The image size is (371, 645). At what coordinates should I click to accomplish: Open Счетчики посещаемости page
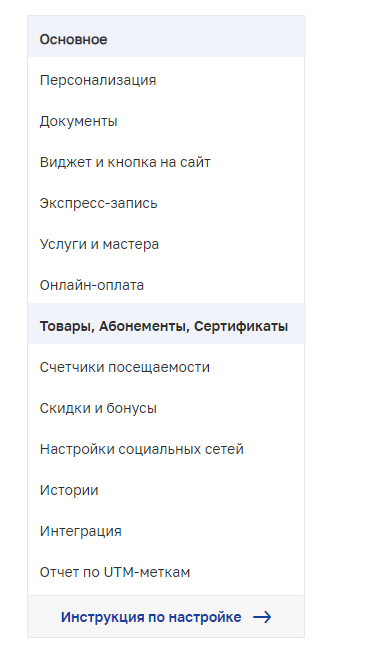point(166,367)
